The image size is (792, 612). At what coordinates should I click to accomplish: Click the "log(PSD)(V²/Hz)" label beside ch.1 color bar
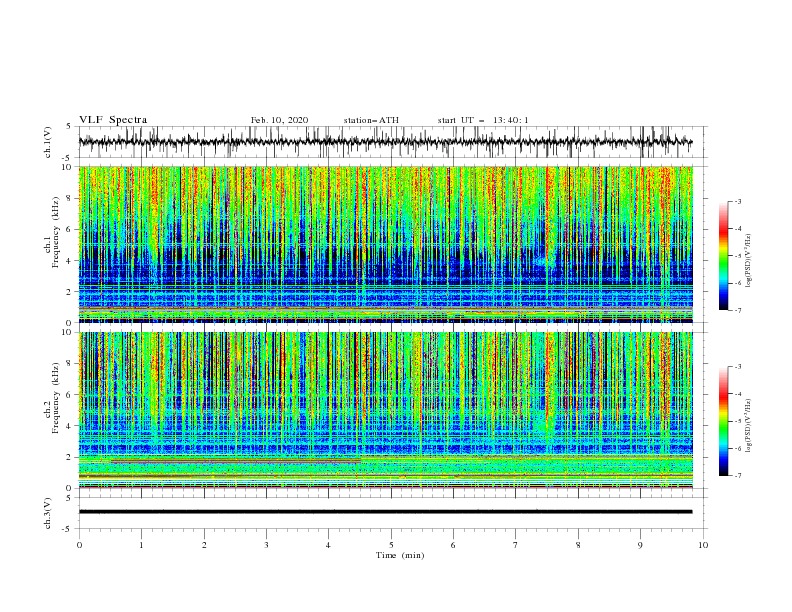(748, 261)
